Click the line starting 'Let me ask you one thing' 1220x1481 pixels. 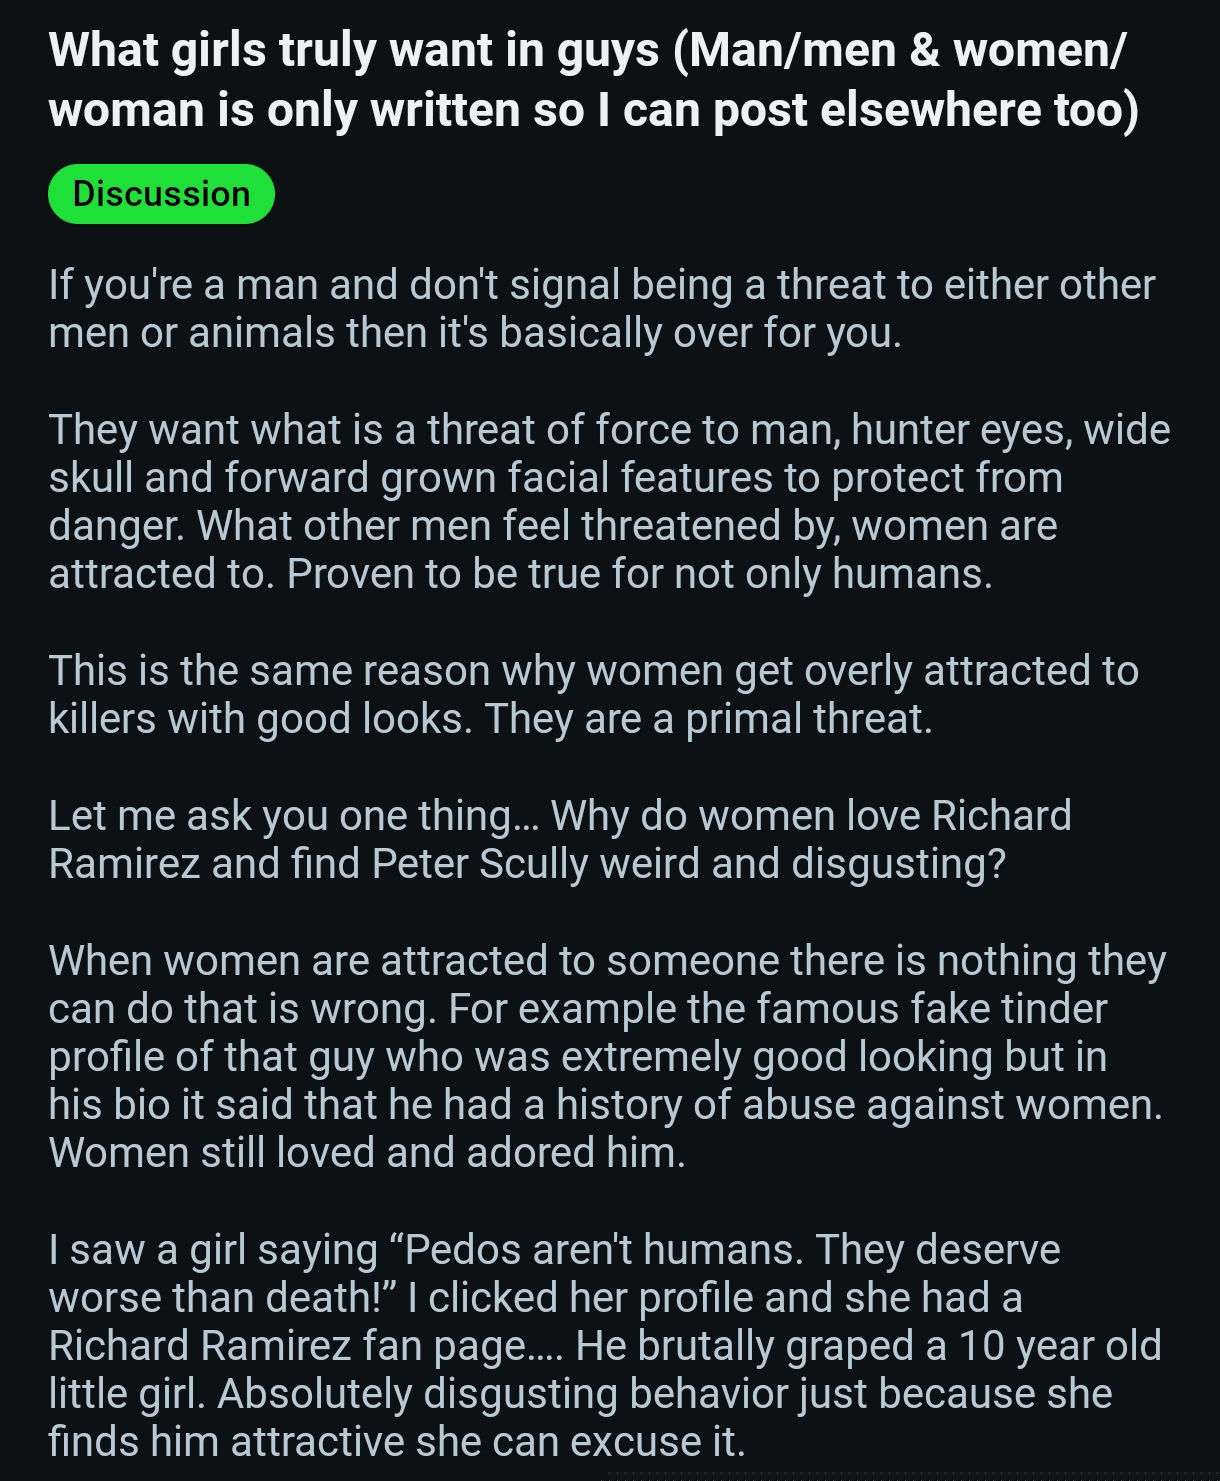(x=560, y=816)
